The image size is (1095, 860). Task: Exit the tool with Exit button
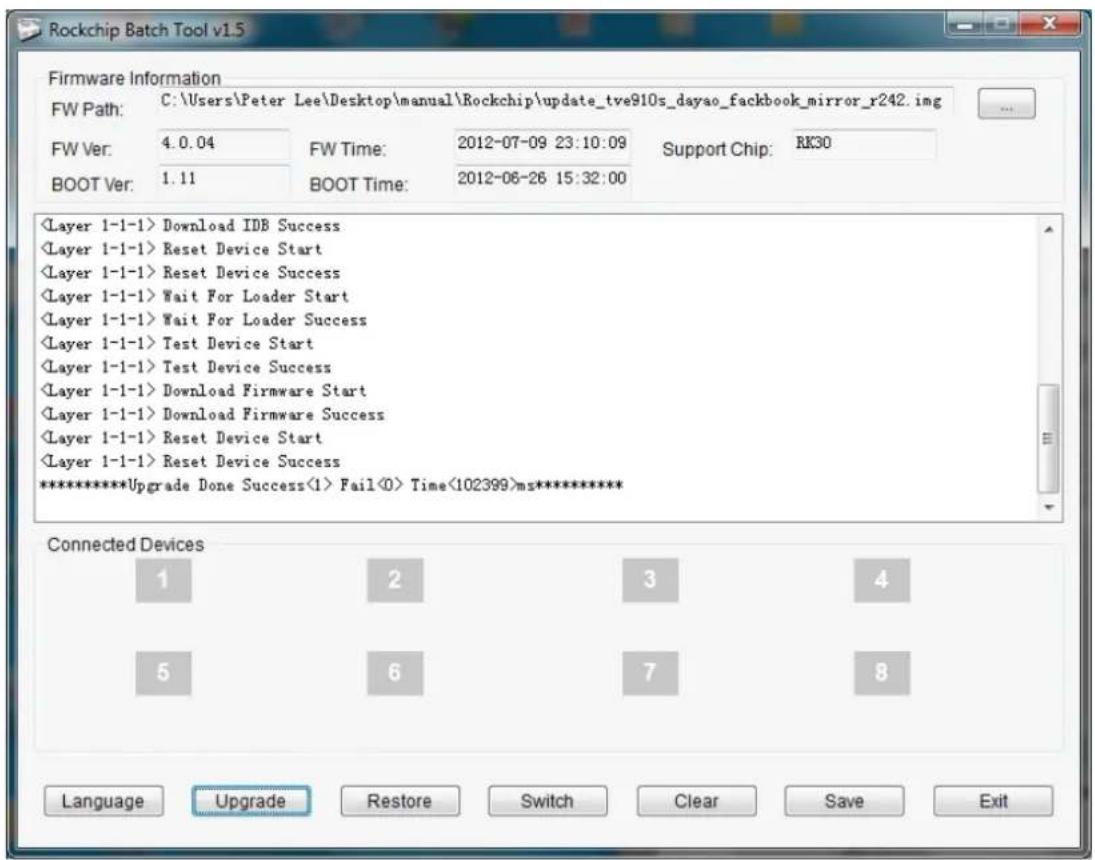pos(993,801)
